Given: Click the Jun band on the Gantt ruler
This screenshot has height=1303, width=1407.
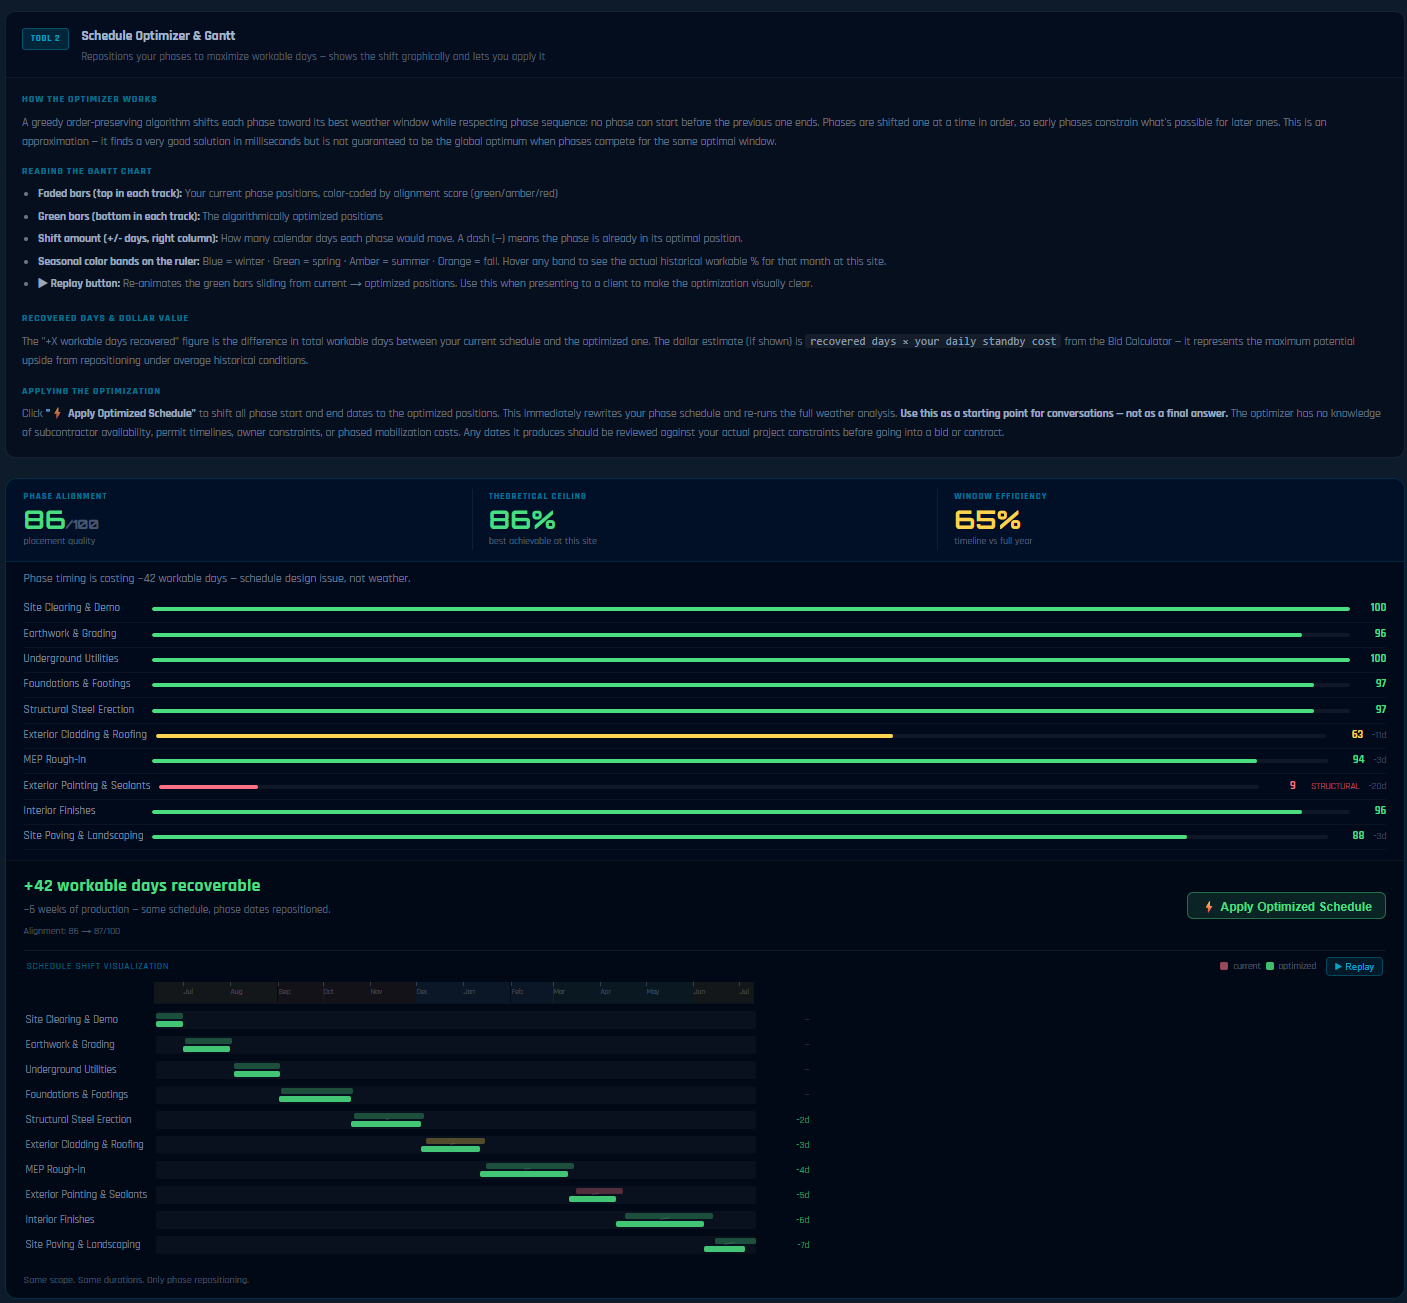Looking at the screenshot, I should pyautogui.click(x=714, y=992).
